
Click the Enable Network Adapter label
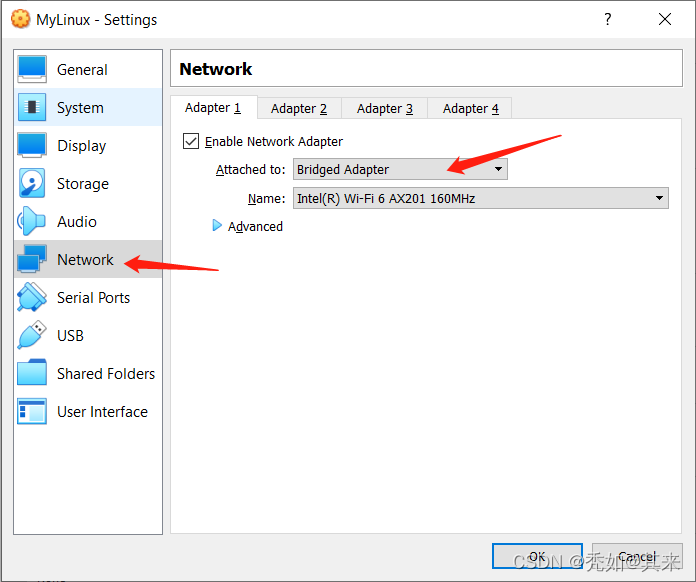click(x=274, y=142)
